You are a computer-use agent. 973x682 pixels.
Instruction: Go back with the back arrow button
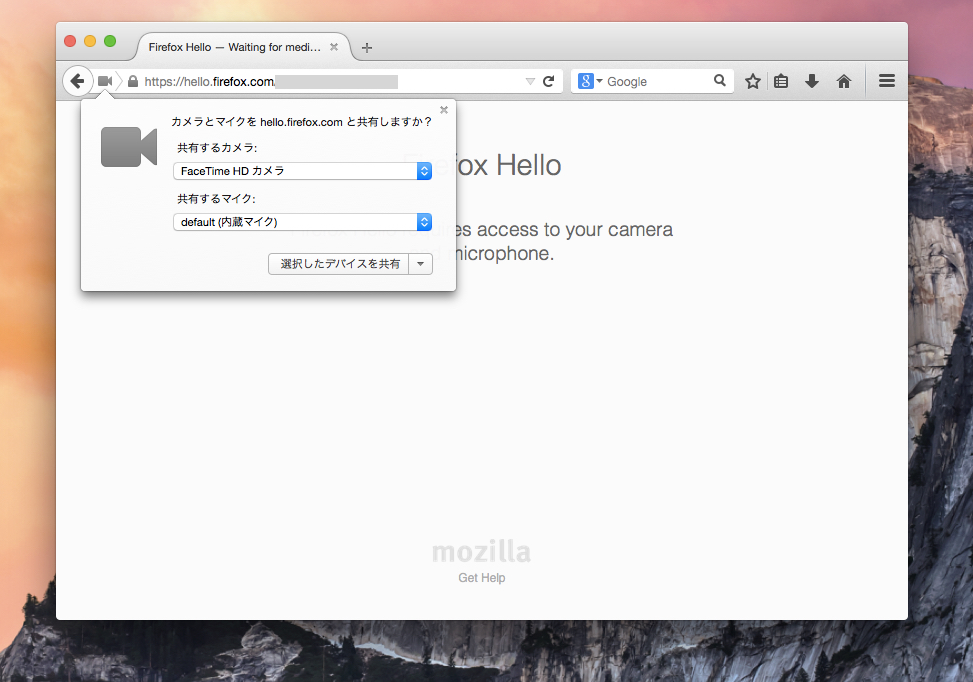pos(78,81)
